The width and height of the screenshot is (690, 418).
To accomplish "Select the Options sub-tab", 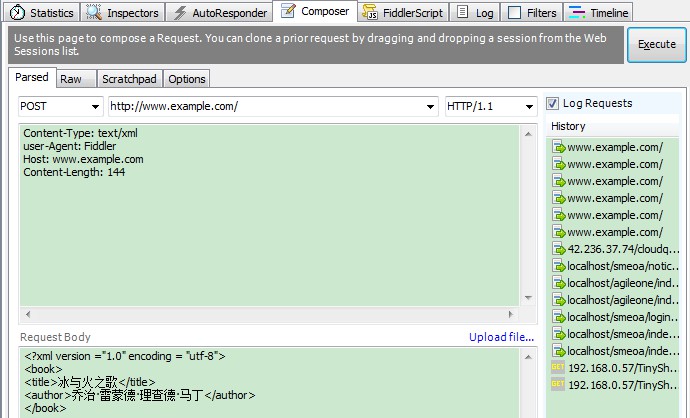I will [x=187, y=79].
